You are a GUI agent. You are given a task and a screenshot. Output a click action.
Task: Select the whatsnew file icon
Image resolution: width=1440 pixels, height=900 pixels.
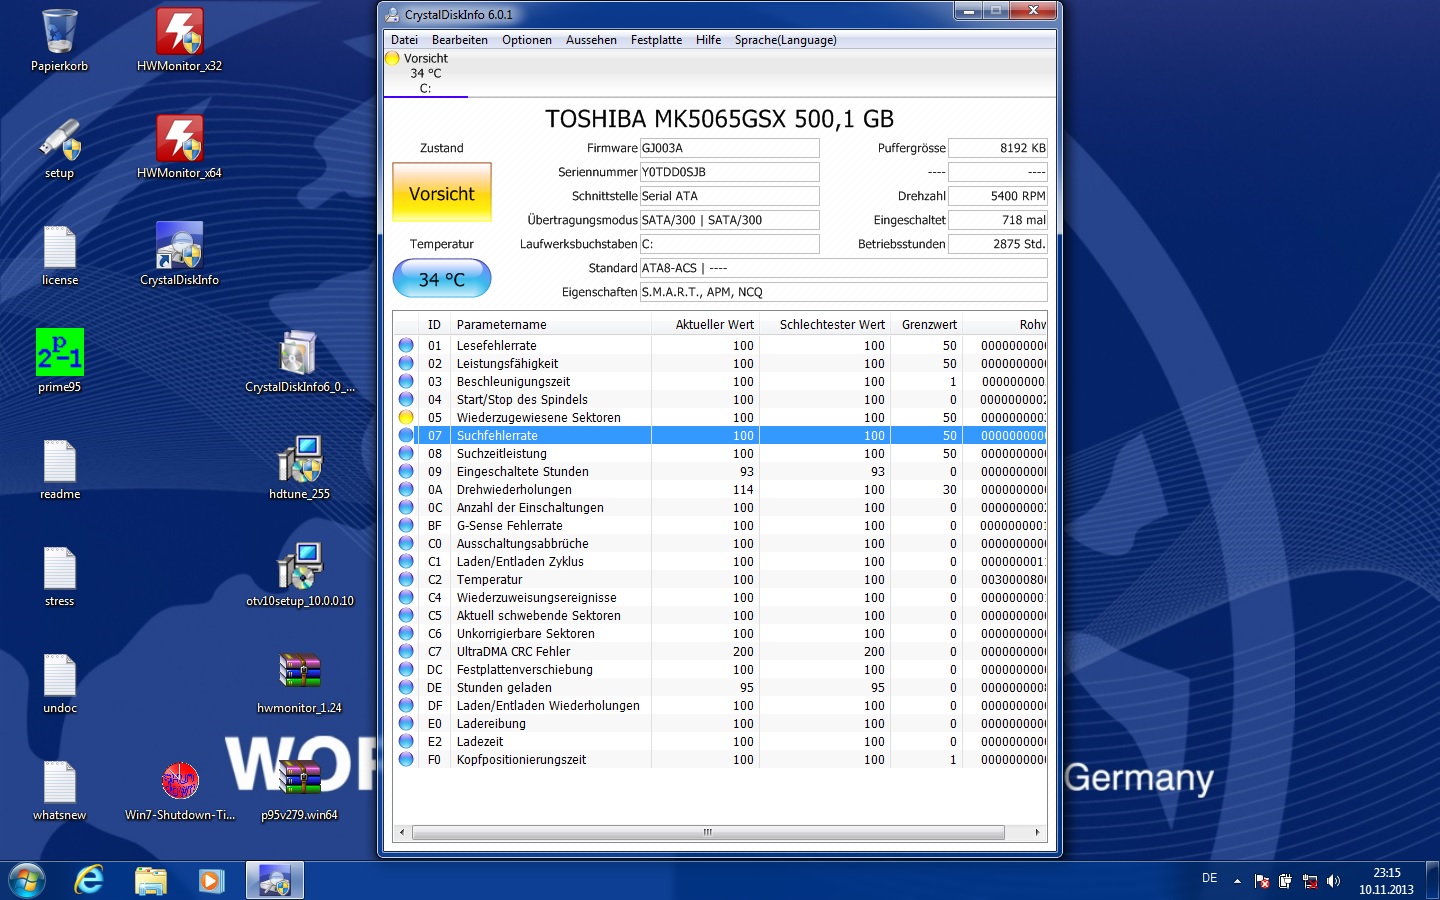click(x=59, y=789)
